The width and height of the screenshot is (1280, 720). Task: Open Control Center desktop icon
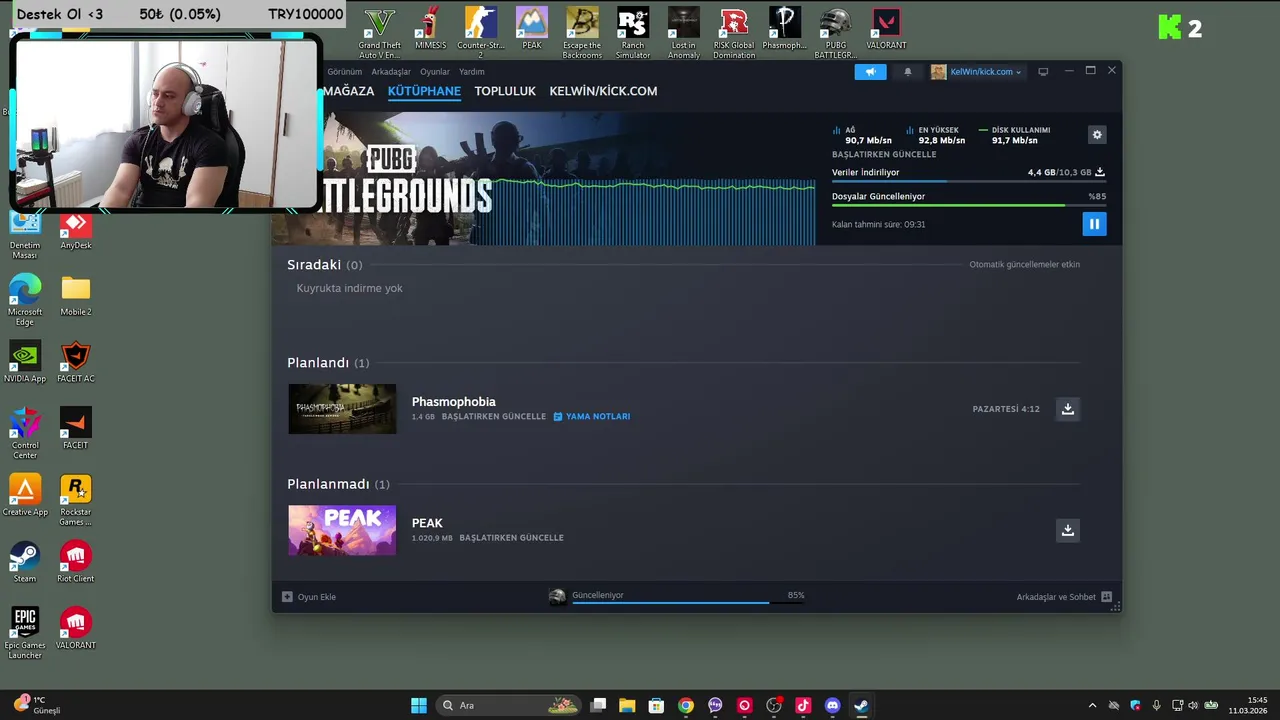(x=25, y=433)
